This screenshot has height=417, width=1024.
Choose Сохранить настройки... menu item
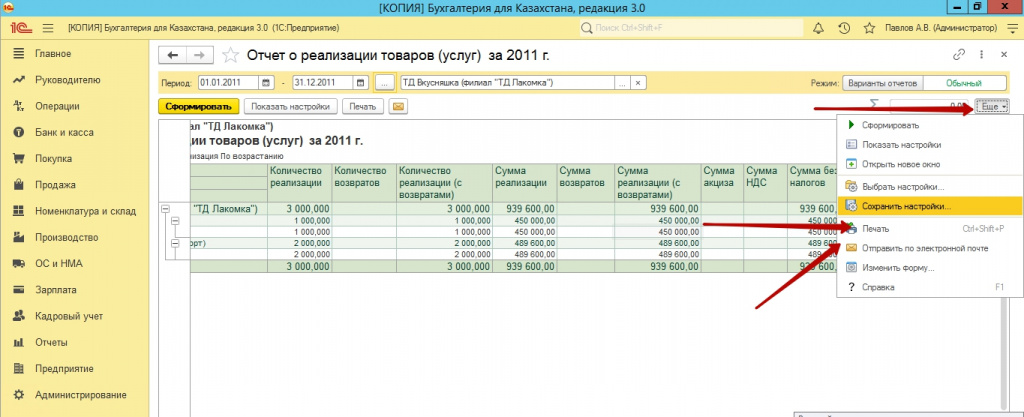point(929,206)
